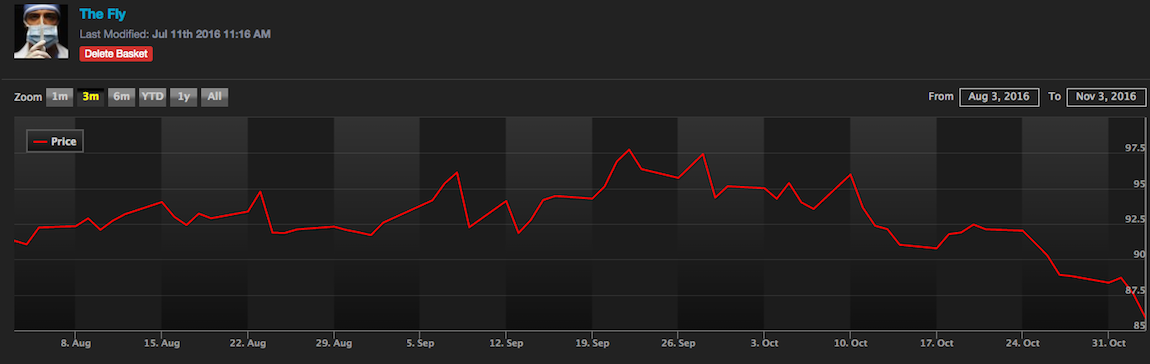Viewport: 1150px width, 364px height.
Task: Click the 97.5 price axis label
Action: coord(1134,148)
